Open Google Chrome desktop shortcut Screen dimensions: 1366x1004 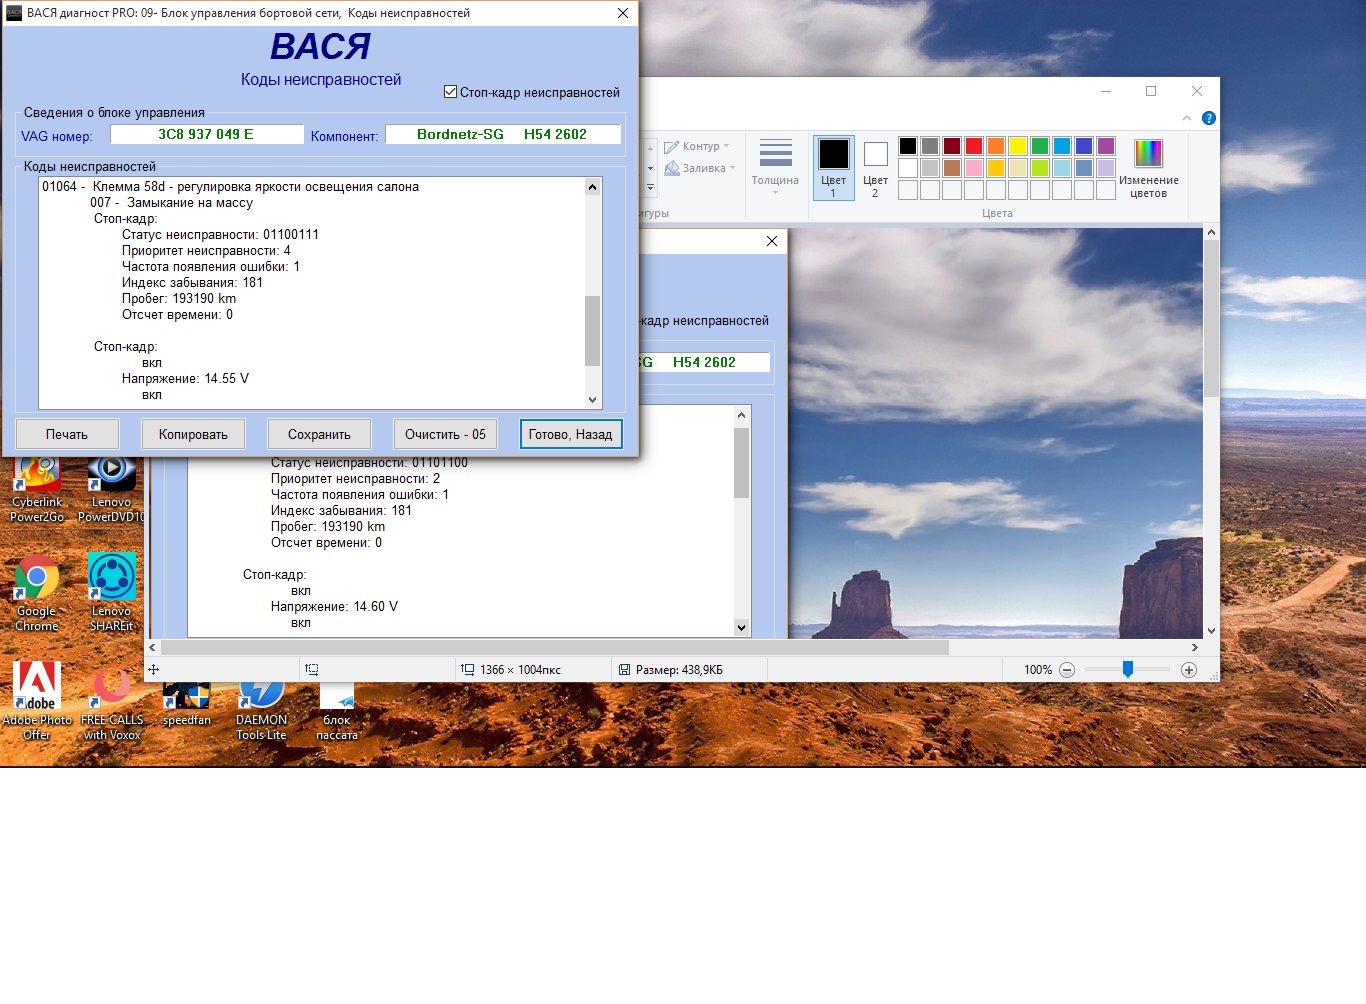click(37, 591)
